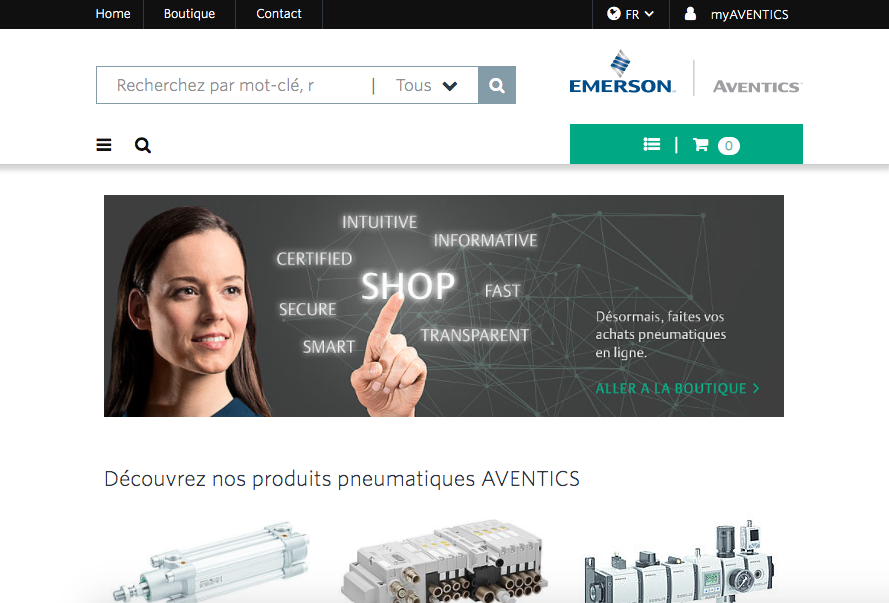Click the magnifier search submit button

pyautogui.click(x=497, y=85)
